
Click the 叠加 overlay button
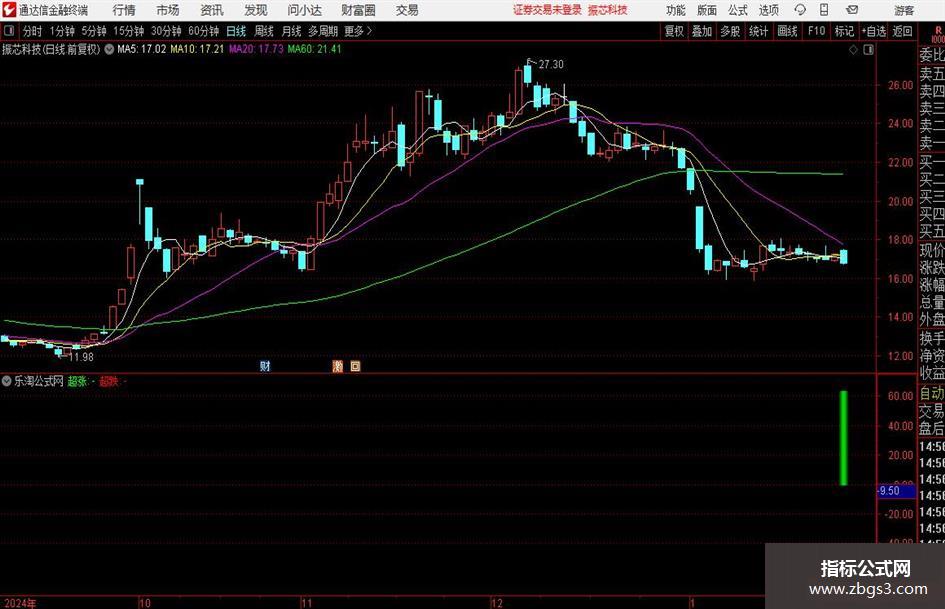(x=702, y=31)
